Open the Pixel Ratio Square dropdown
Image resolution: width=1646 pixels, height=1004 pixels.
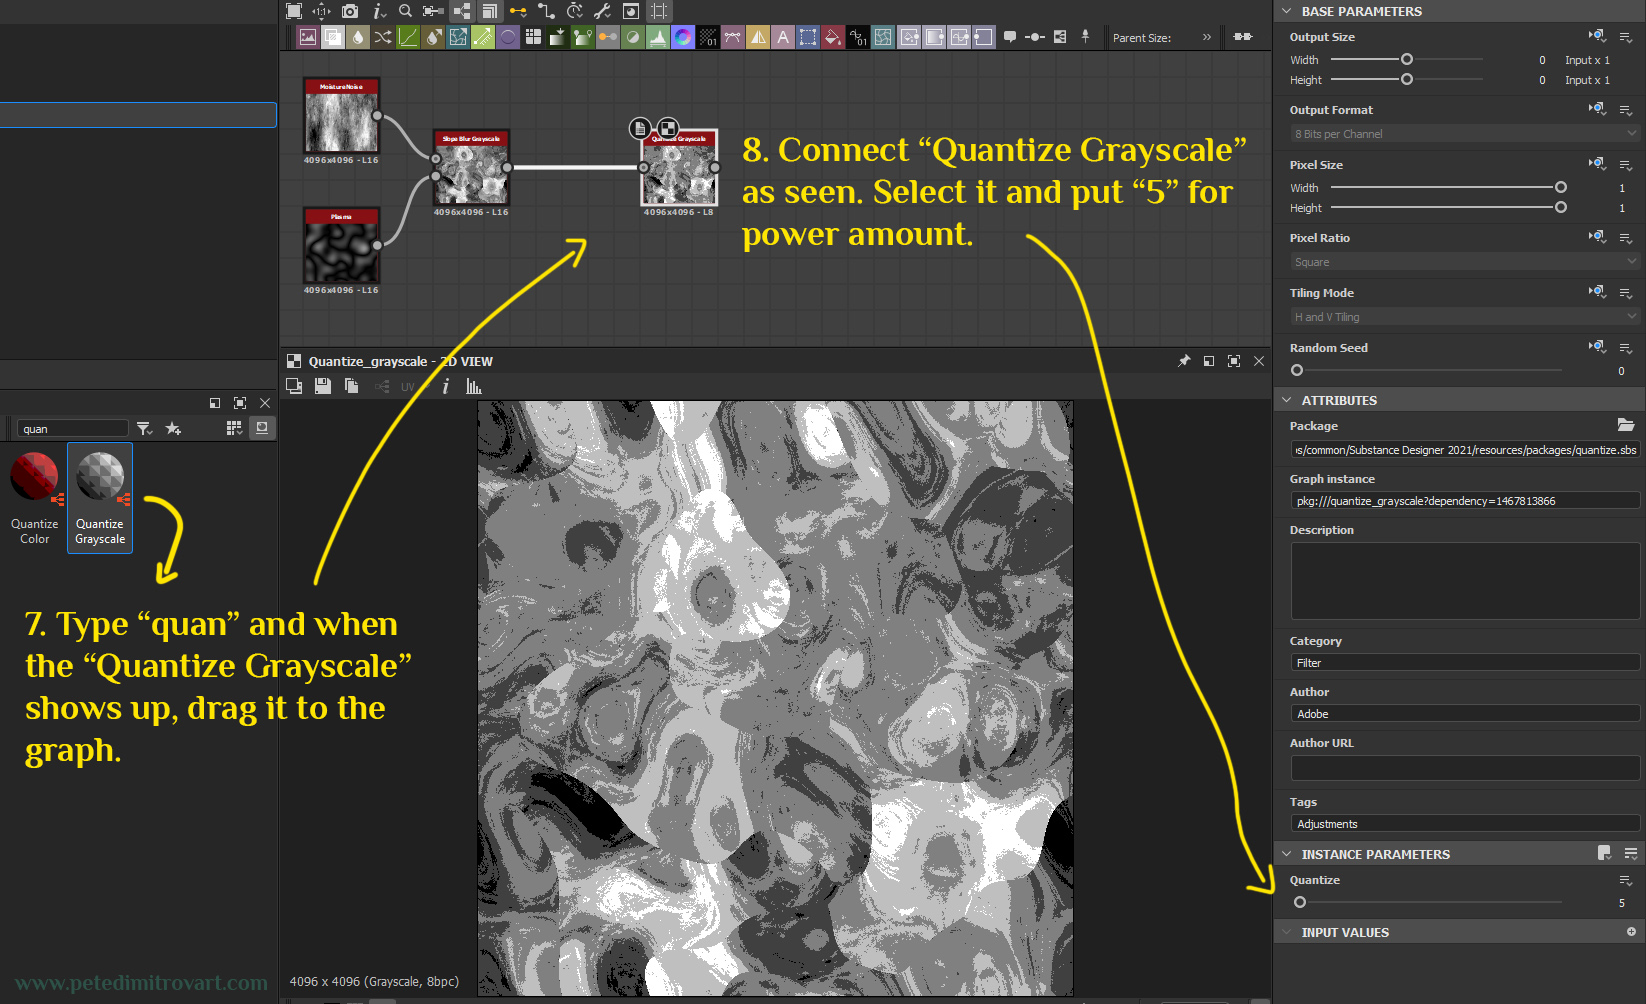pos(1465,262)
